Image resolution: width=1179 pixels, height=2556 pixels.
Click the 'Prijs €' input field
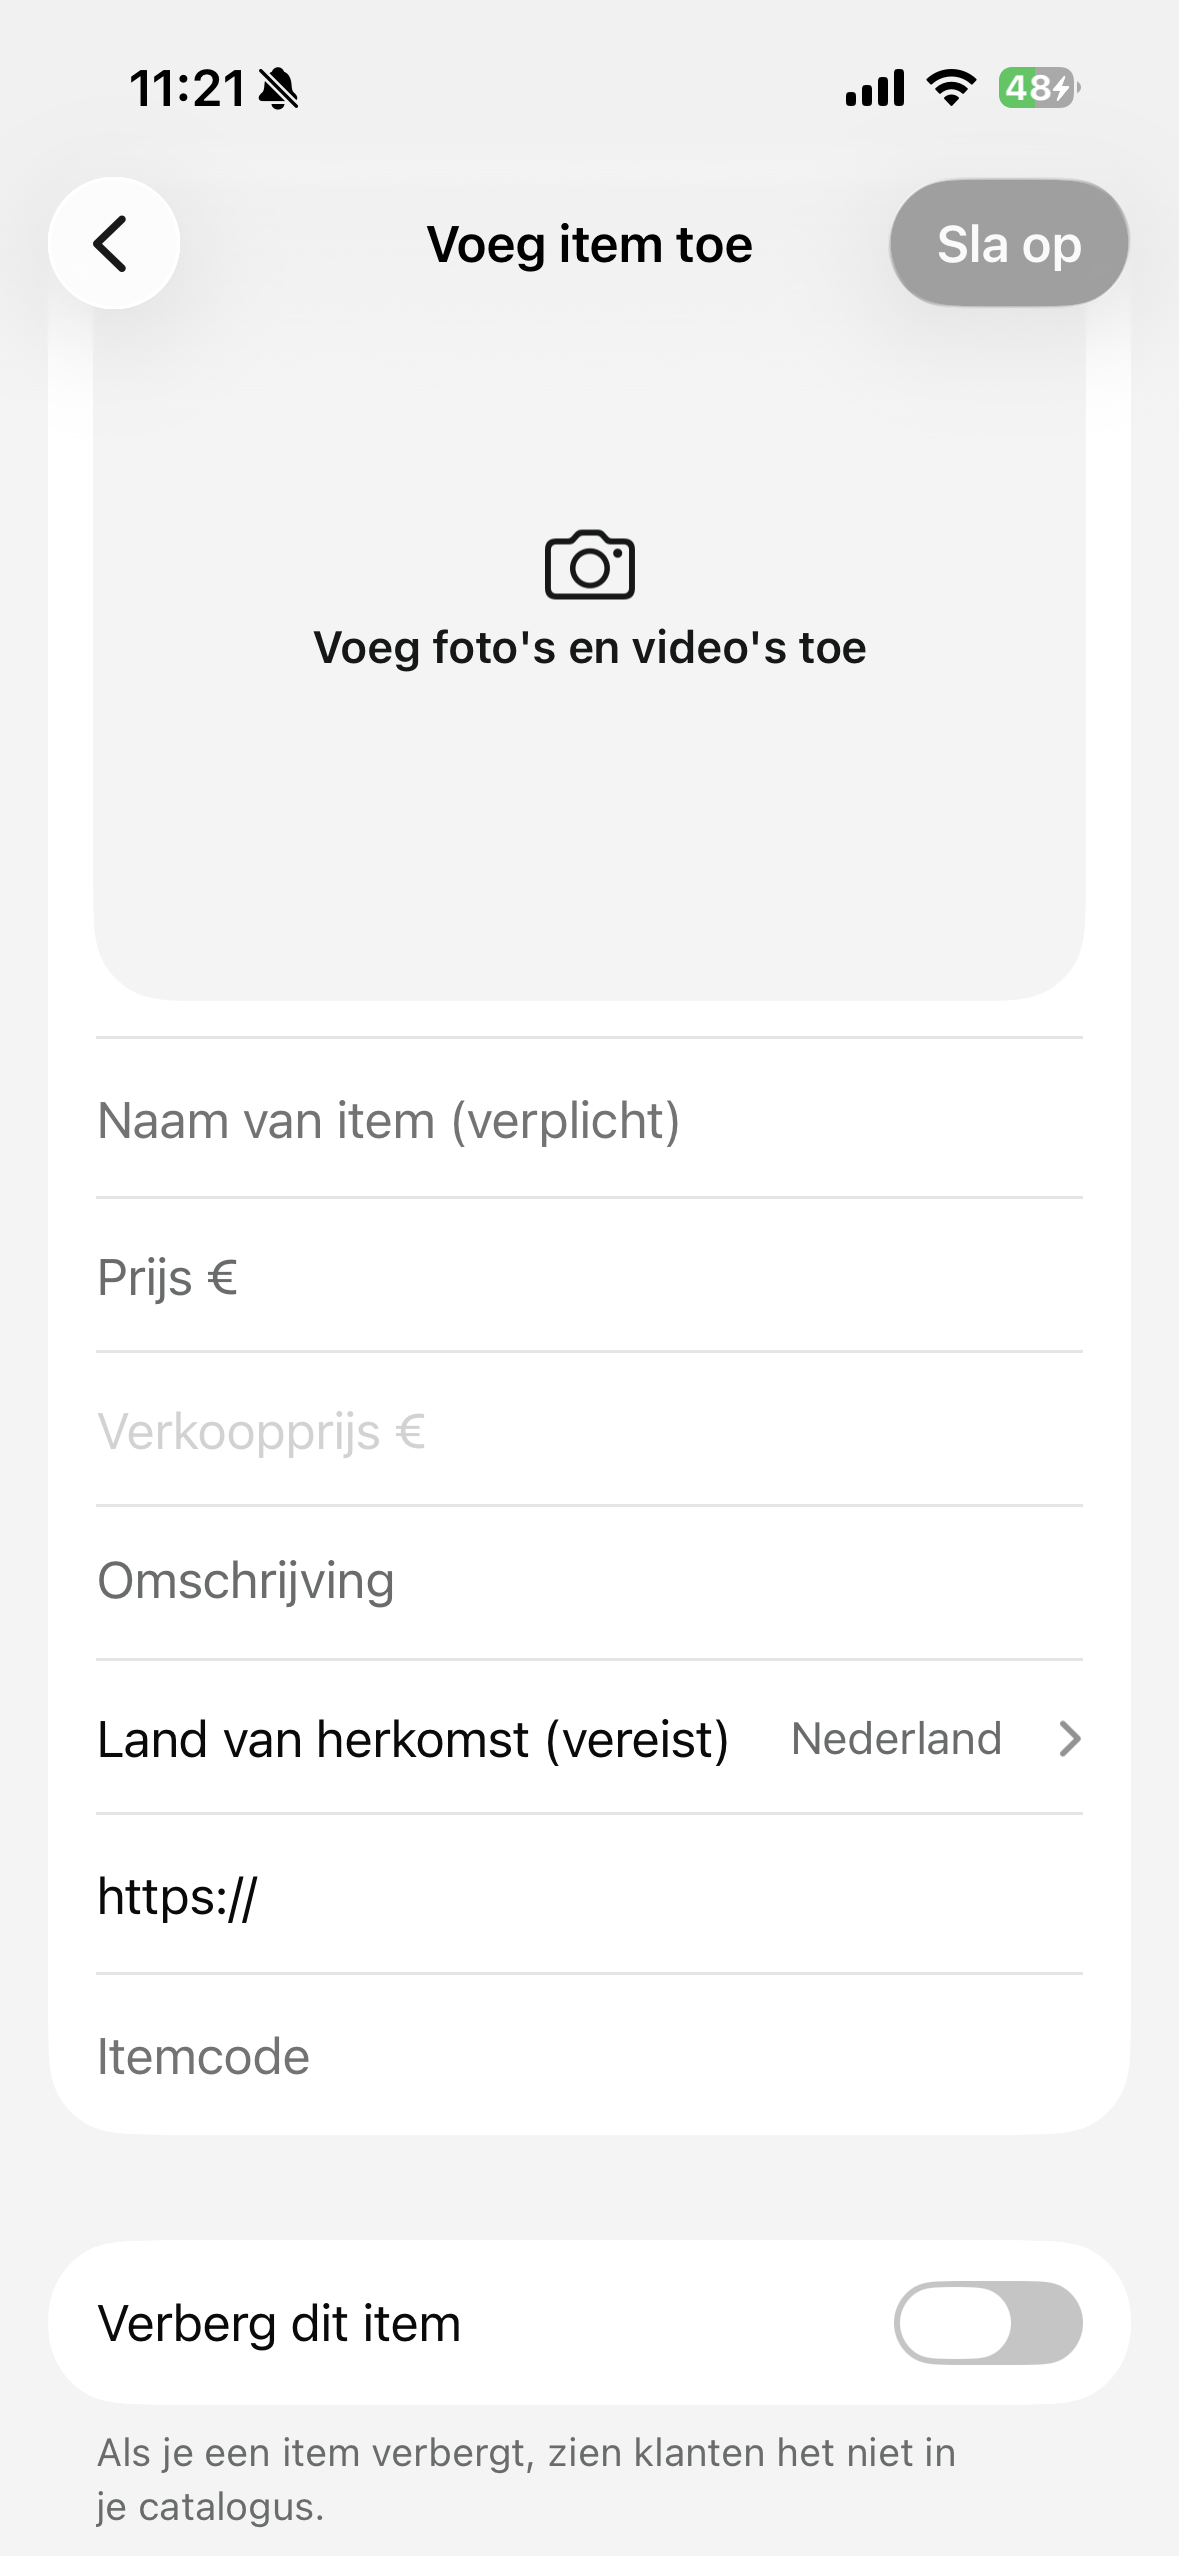tap(589, 1277)
